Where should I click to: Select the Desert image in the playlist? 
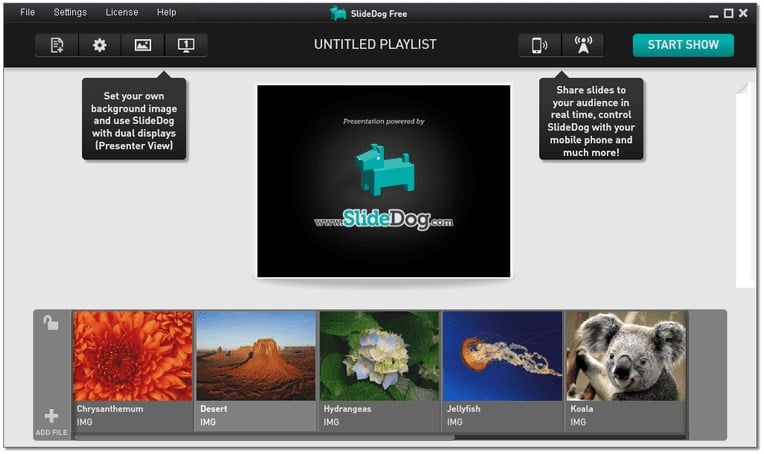[x=256, y=371]
